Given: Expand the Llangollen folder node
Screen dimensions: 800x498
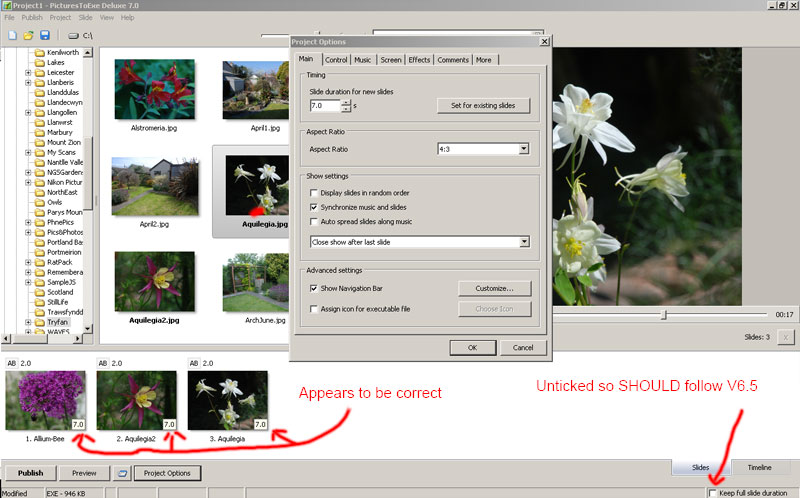Looking at the screenshot, I should point(29,112).
